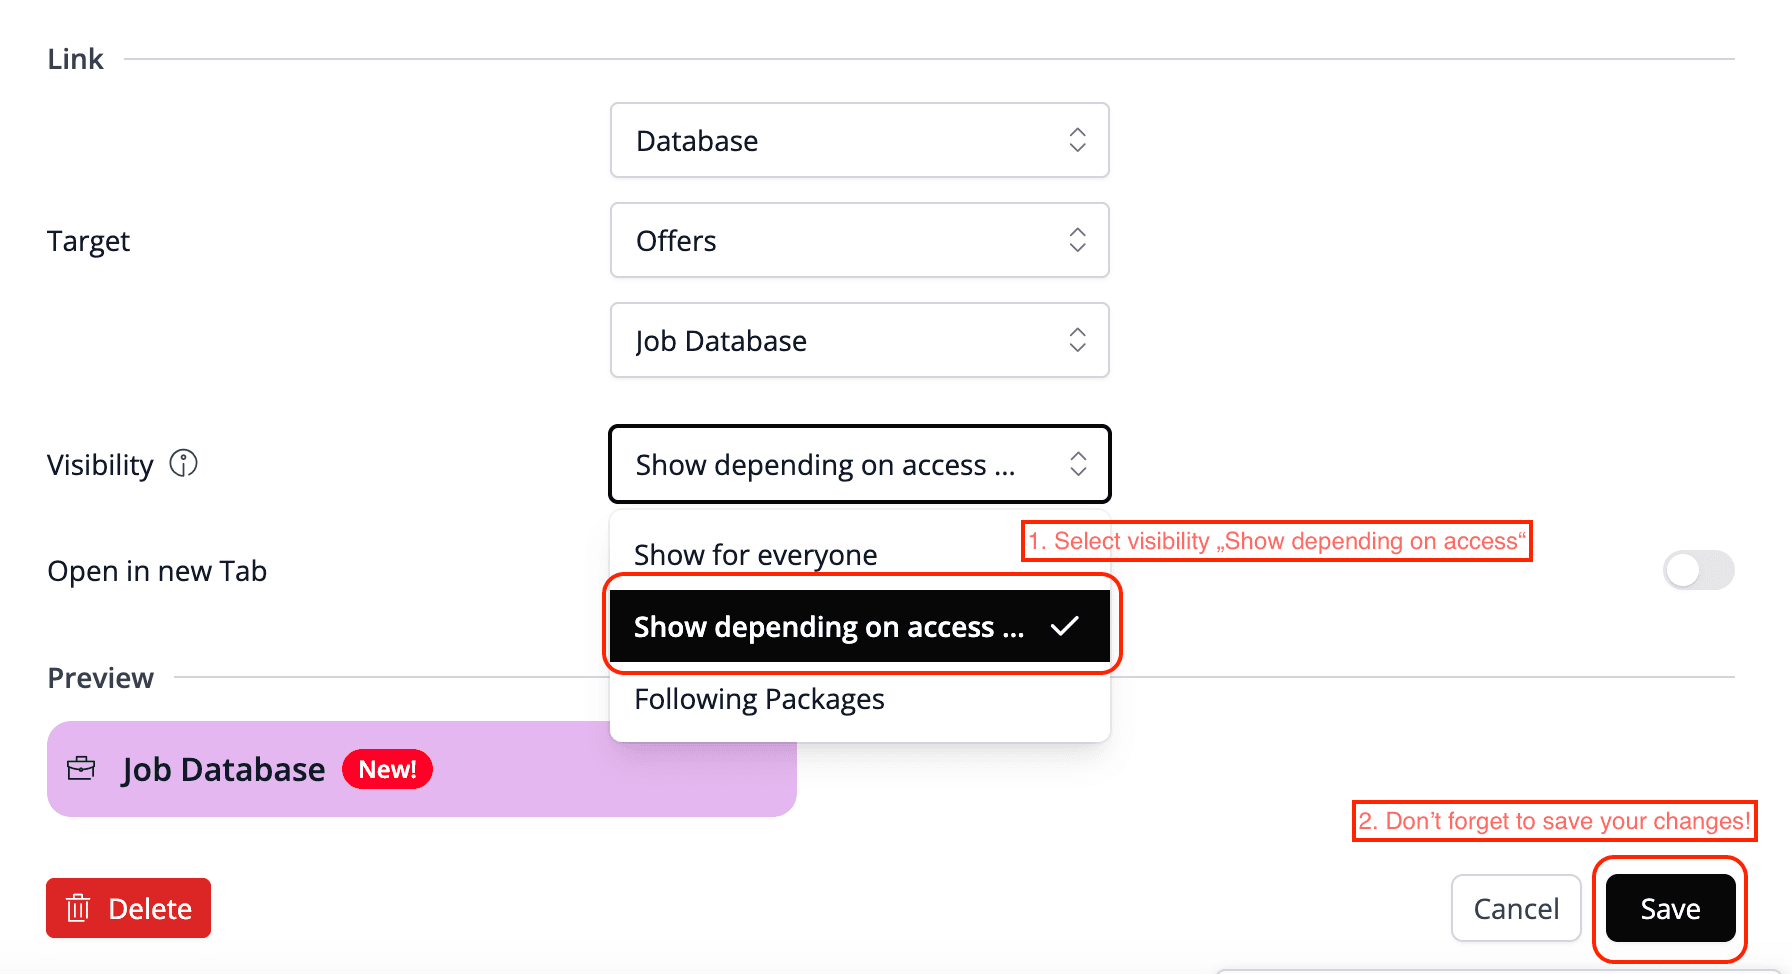
Task: Choose the Following Packages option
Action: coord(760,699)
